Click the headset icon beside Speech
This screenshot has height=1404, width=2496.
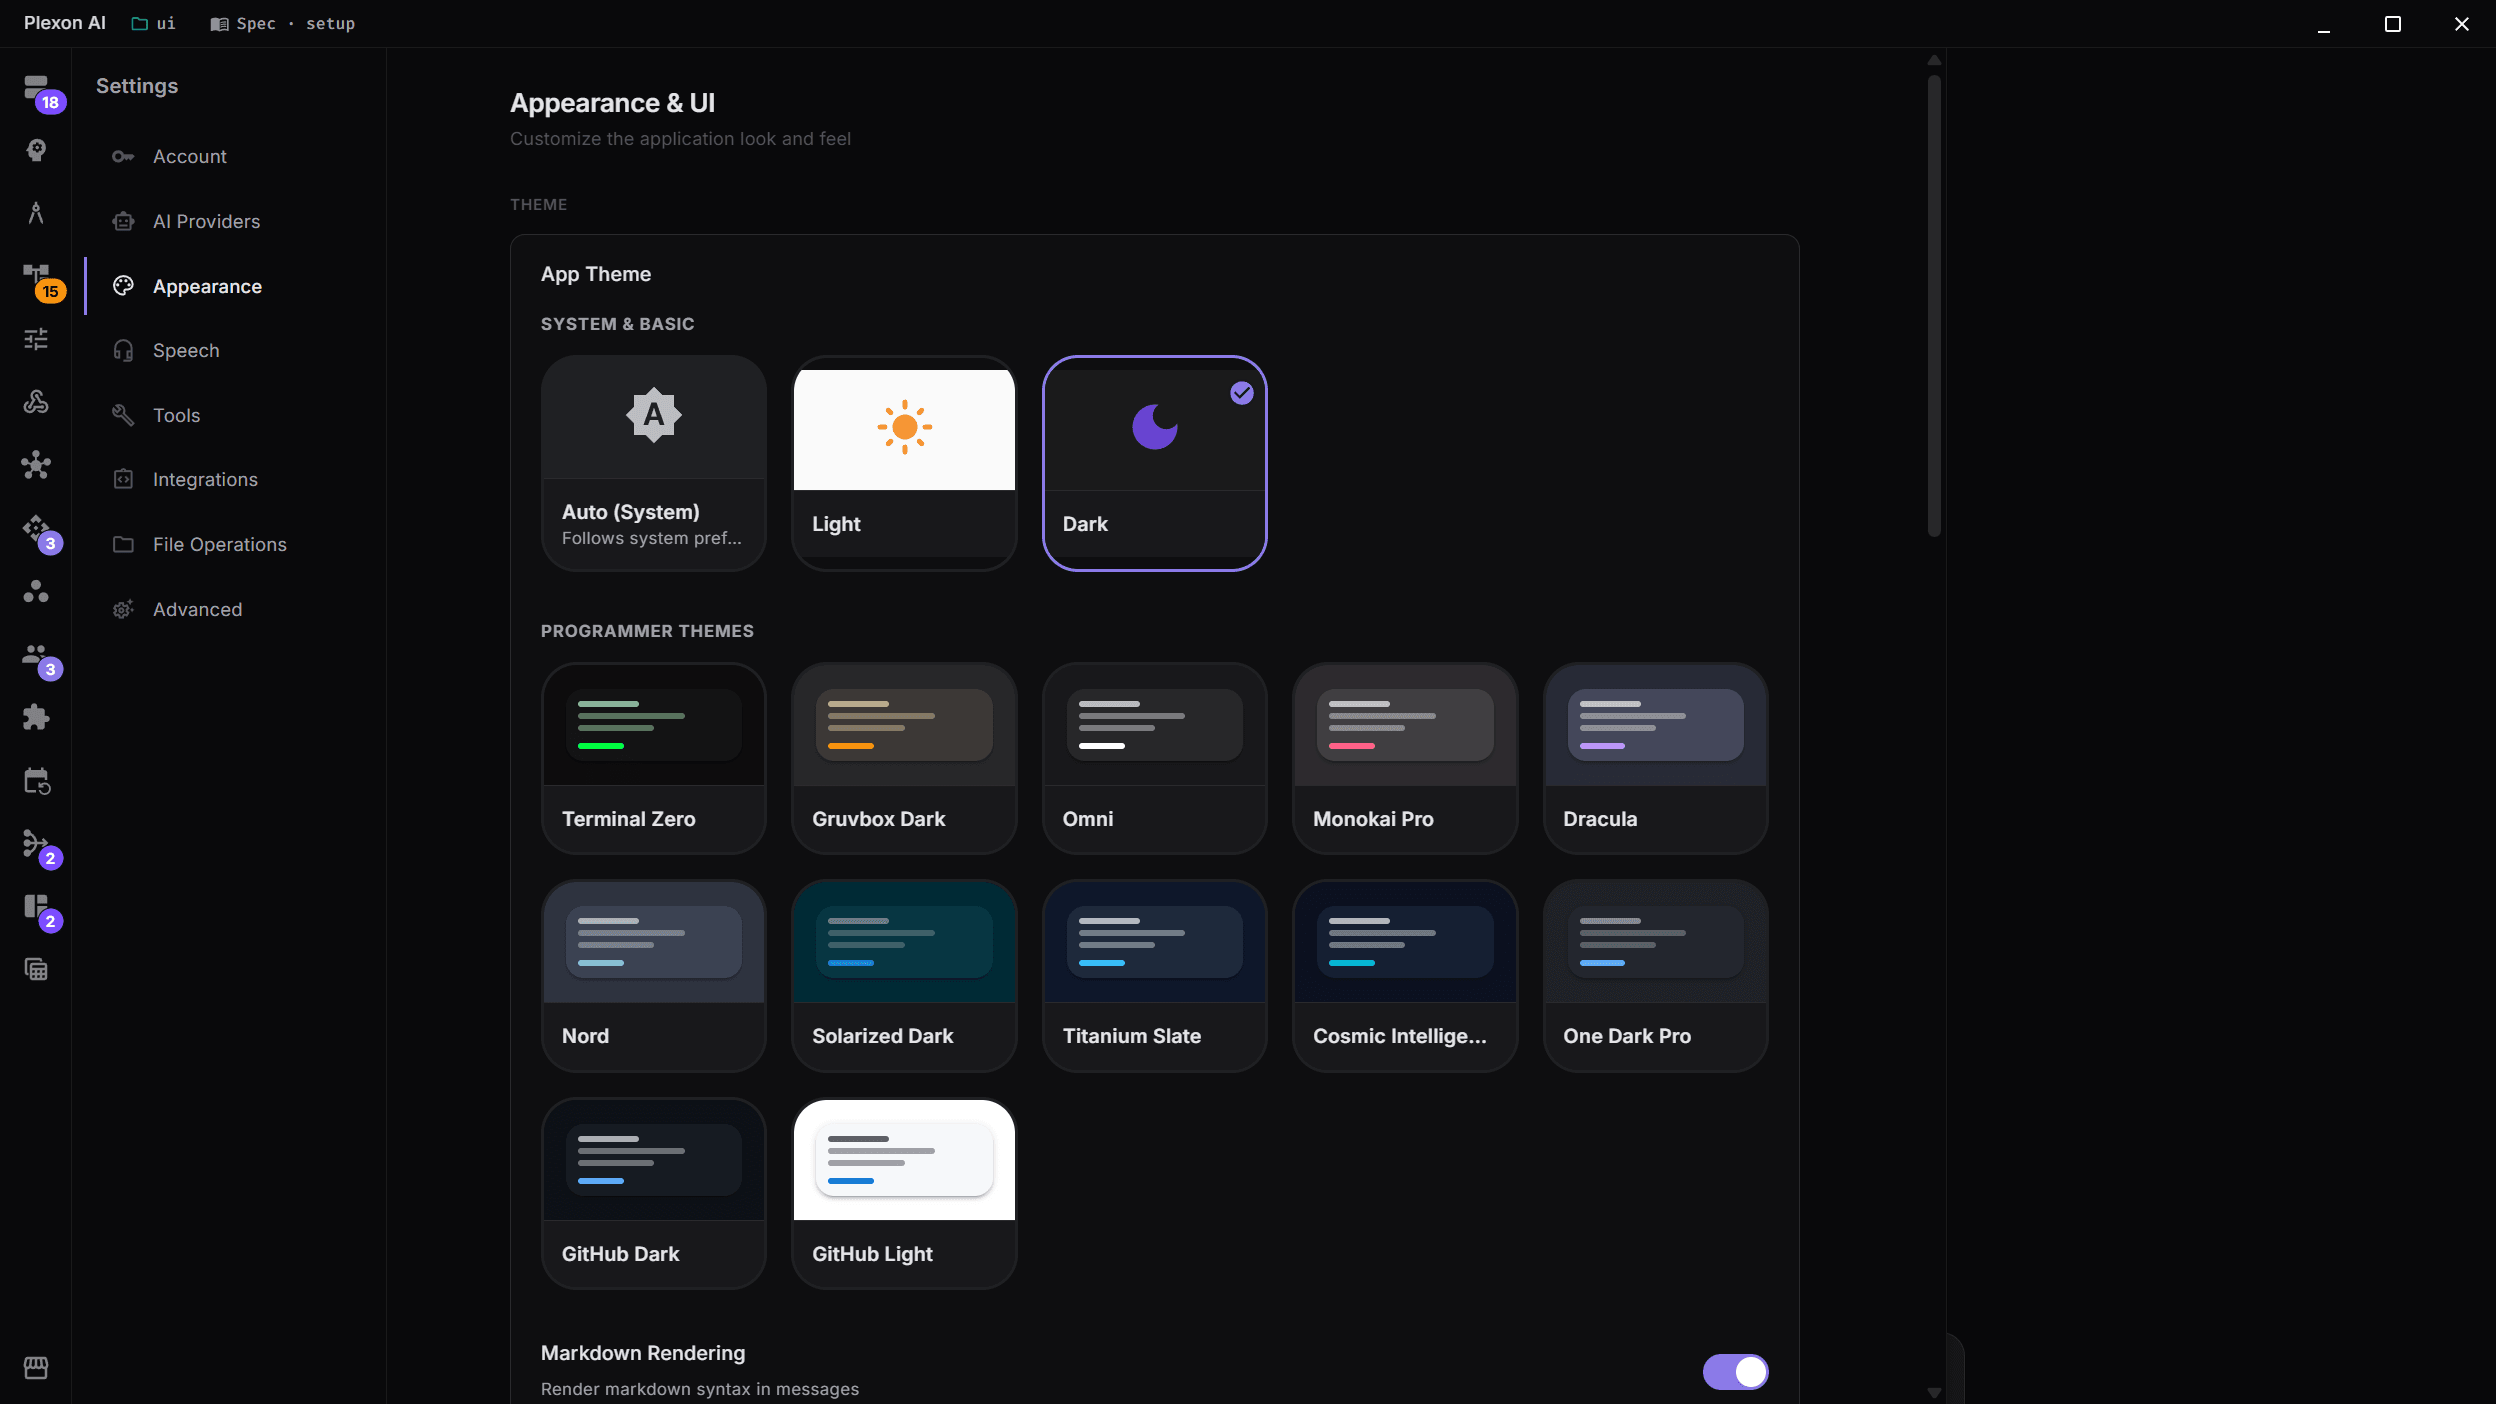click(123, 351)
